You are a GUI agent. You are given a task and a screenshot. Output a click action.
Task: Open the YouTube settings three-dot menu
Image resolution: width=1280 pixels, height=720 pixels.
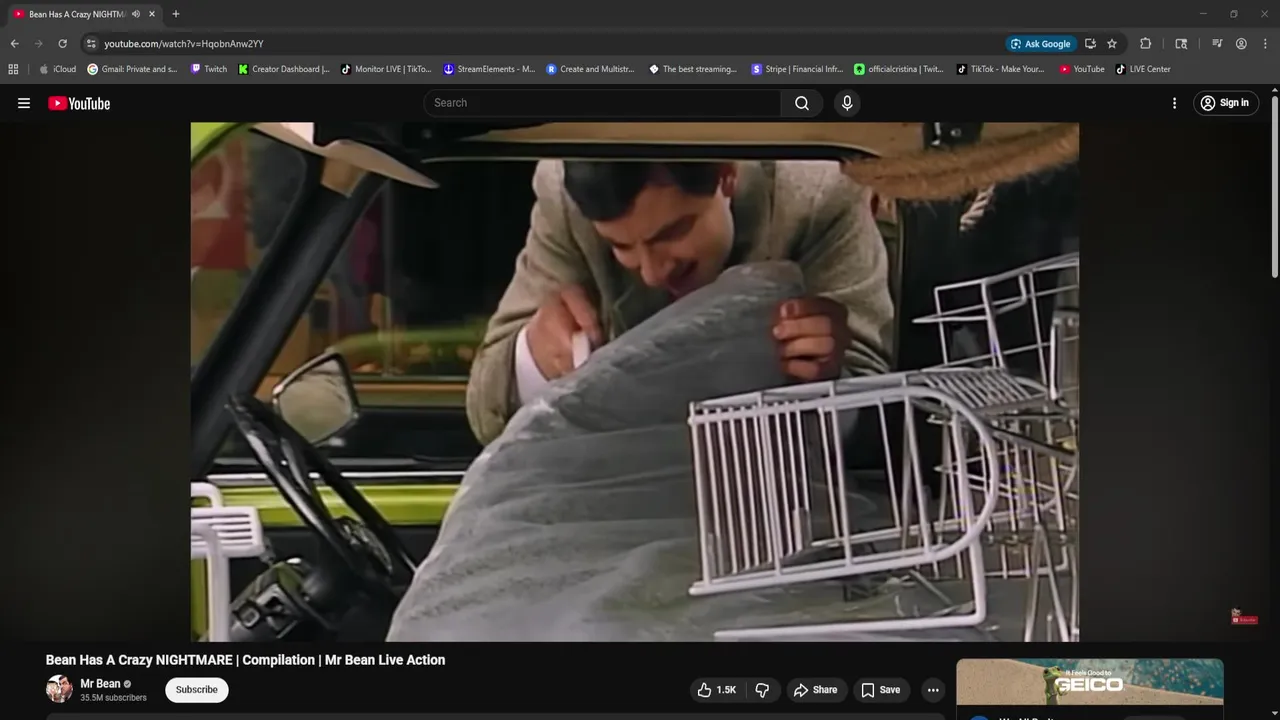pos(1174,103)
